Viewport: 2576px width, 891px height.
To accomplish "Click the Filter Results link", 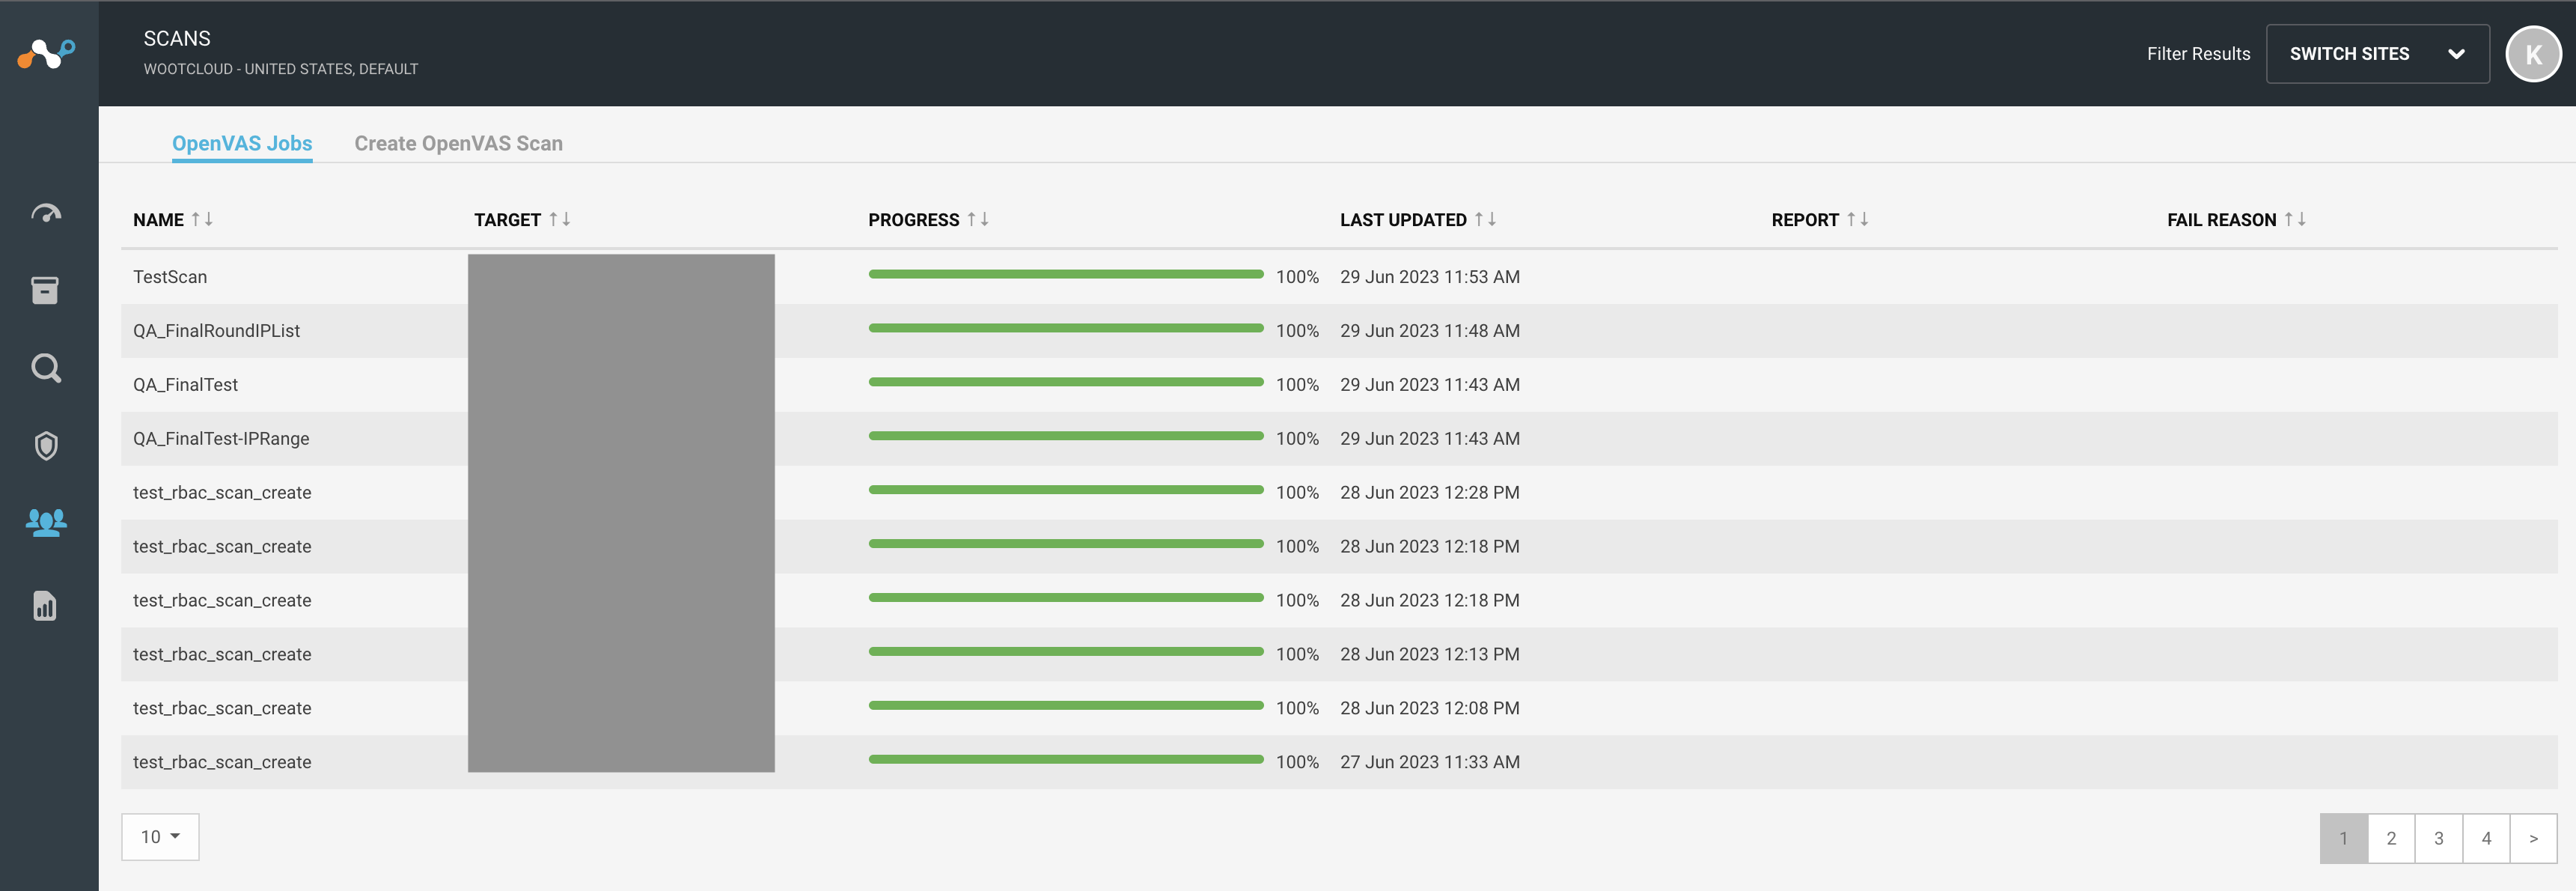I will 2198,54.
